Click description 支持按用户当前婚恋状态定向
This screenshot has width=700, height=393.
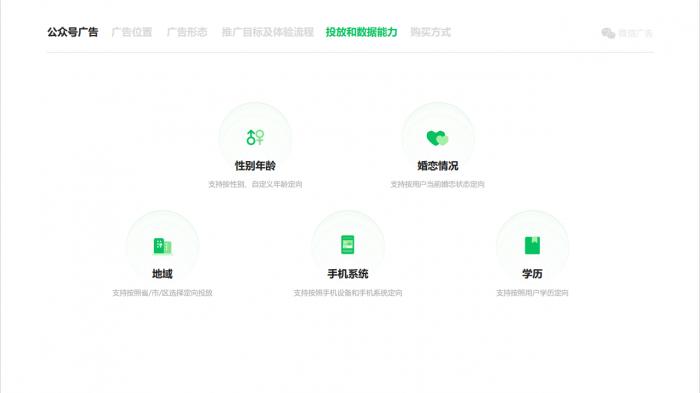pyautogui.click(x=438, y=184)
